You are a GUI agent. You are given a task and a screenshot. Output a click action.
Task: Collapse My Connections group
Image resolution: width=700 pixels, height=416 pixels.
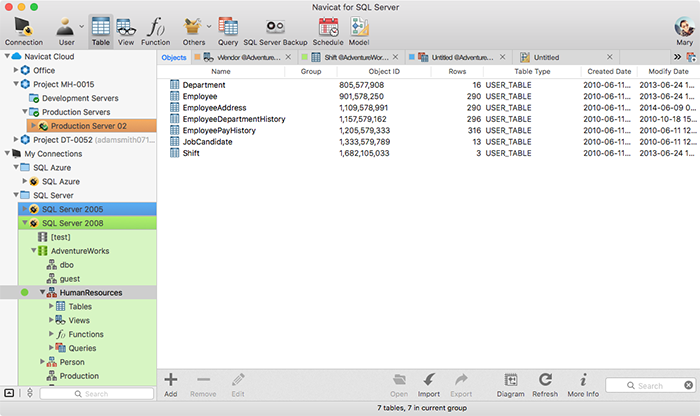(7, 154)
